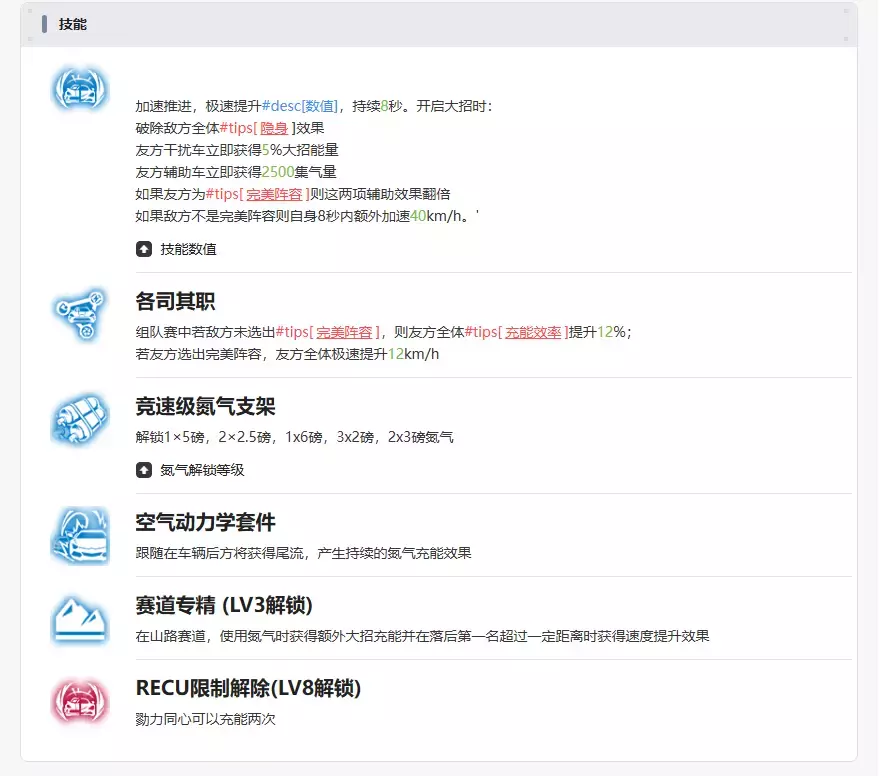Click the 勠力同心可以充能两次 description
Viewport: 880px width, 776px height.
click(205, 719)
